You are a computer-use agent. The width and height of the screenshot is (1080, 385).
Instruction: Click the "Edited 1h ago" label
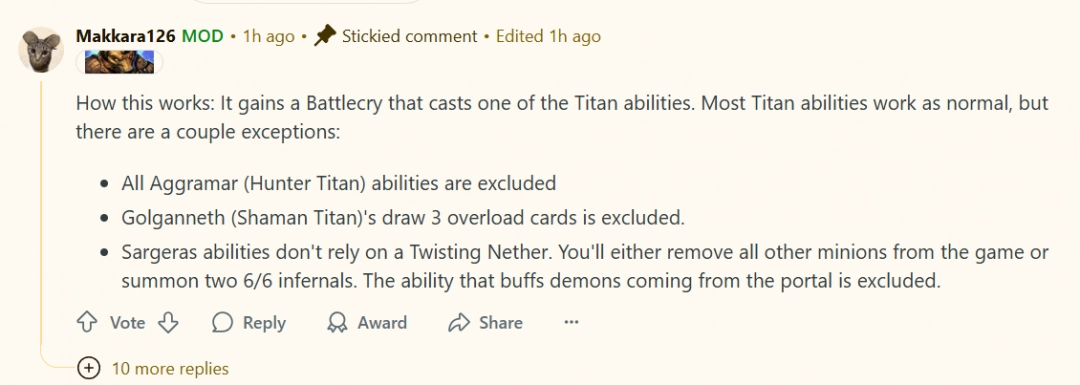pyautogui.click(x=548, y=37)
